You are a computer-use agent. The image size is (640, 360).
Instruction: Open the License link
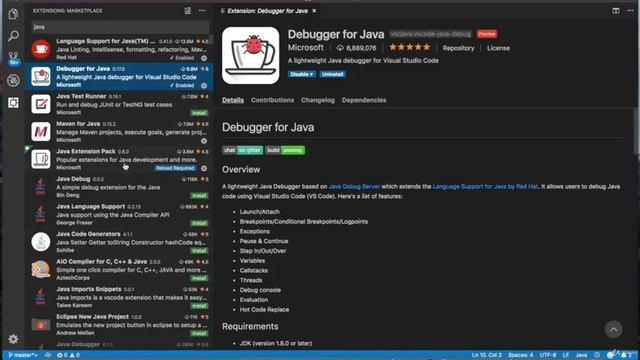498,48
